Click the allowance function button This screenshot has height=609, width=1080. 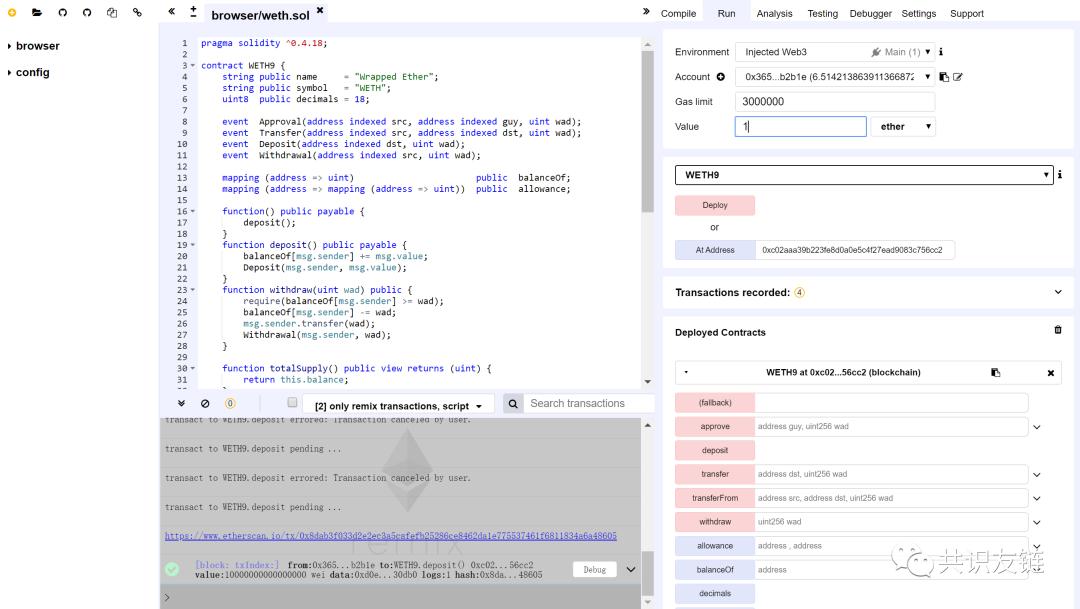pyautogui.click(x=715, y=546)
